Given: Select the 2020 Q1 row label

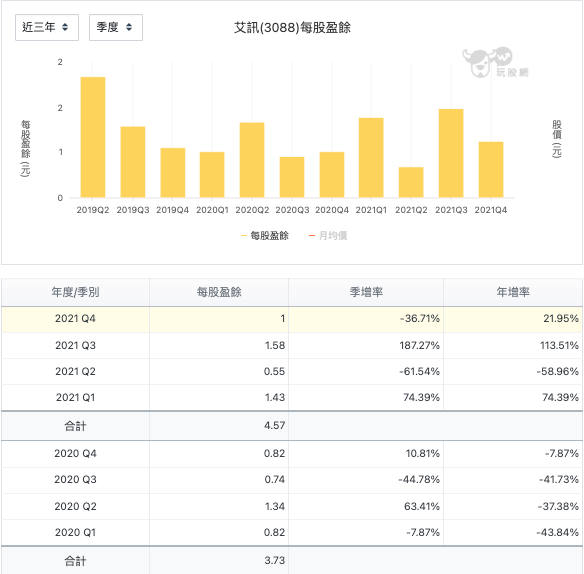Looking at the screenshot, I should coord(75,533).
